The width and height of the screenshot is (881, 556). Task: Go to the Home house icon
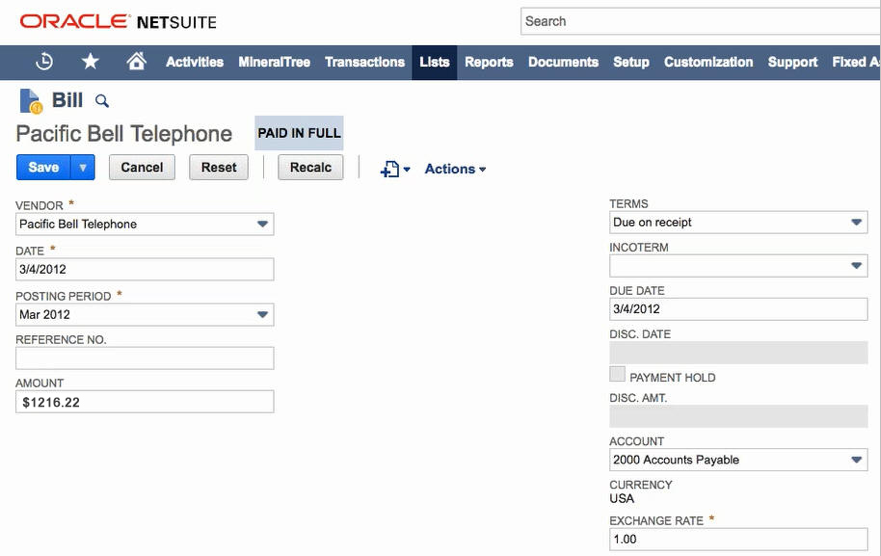coord(136,61)
